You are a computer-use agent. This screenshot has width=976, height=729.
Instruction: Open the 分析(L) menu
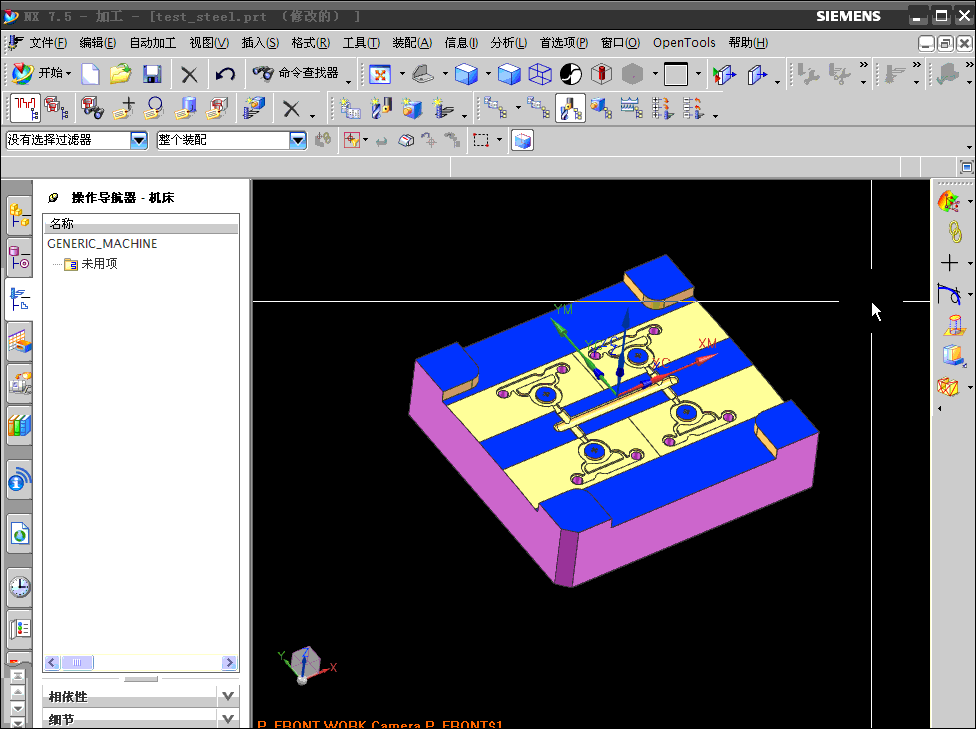(509, 43)
